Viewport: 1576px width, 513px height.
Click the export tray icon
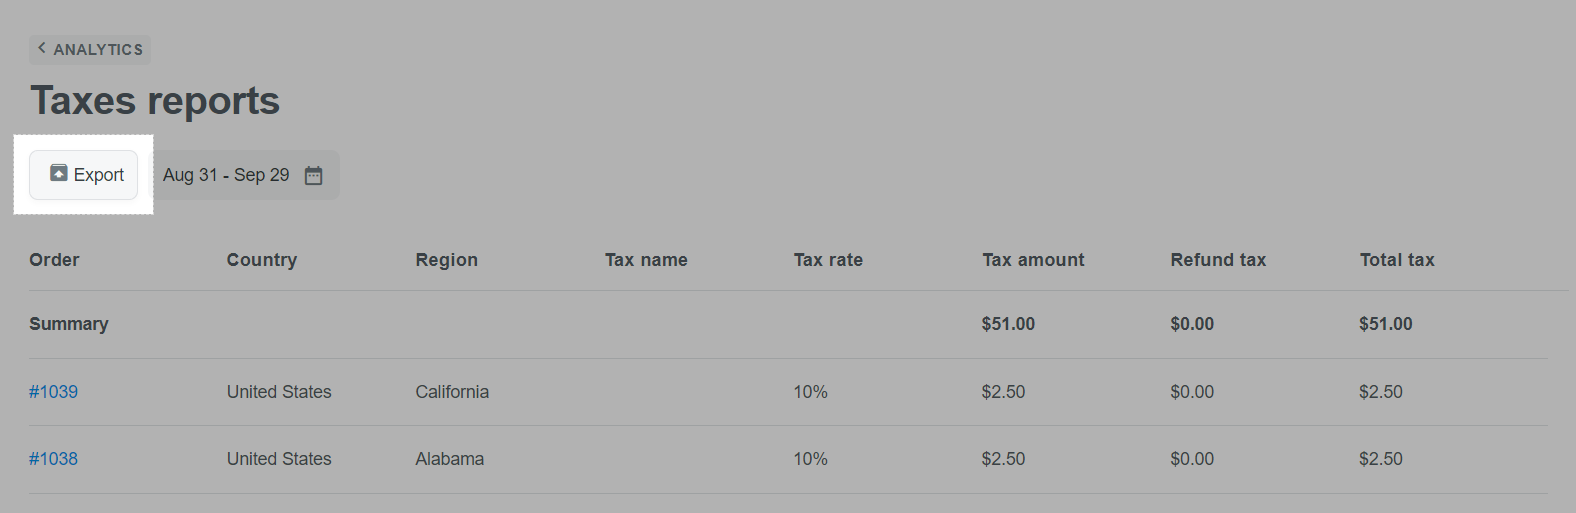click(59, 173)
